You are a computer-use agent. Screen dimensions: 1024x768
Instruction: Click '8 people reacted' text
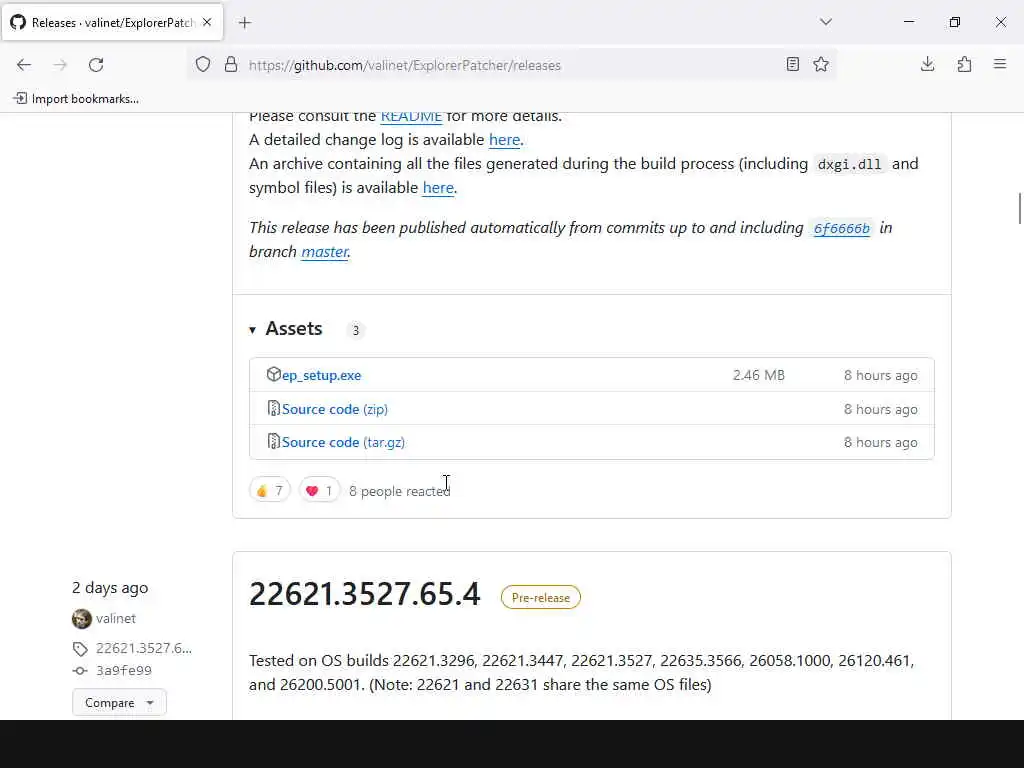[400, 491]
